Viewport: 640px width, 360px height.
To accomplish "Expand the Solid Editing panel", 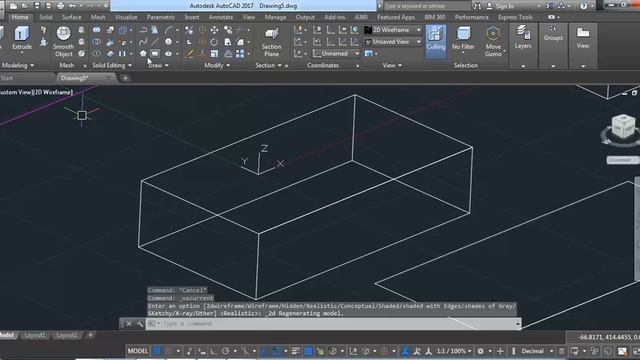I will [x=112, y=65].
